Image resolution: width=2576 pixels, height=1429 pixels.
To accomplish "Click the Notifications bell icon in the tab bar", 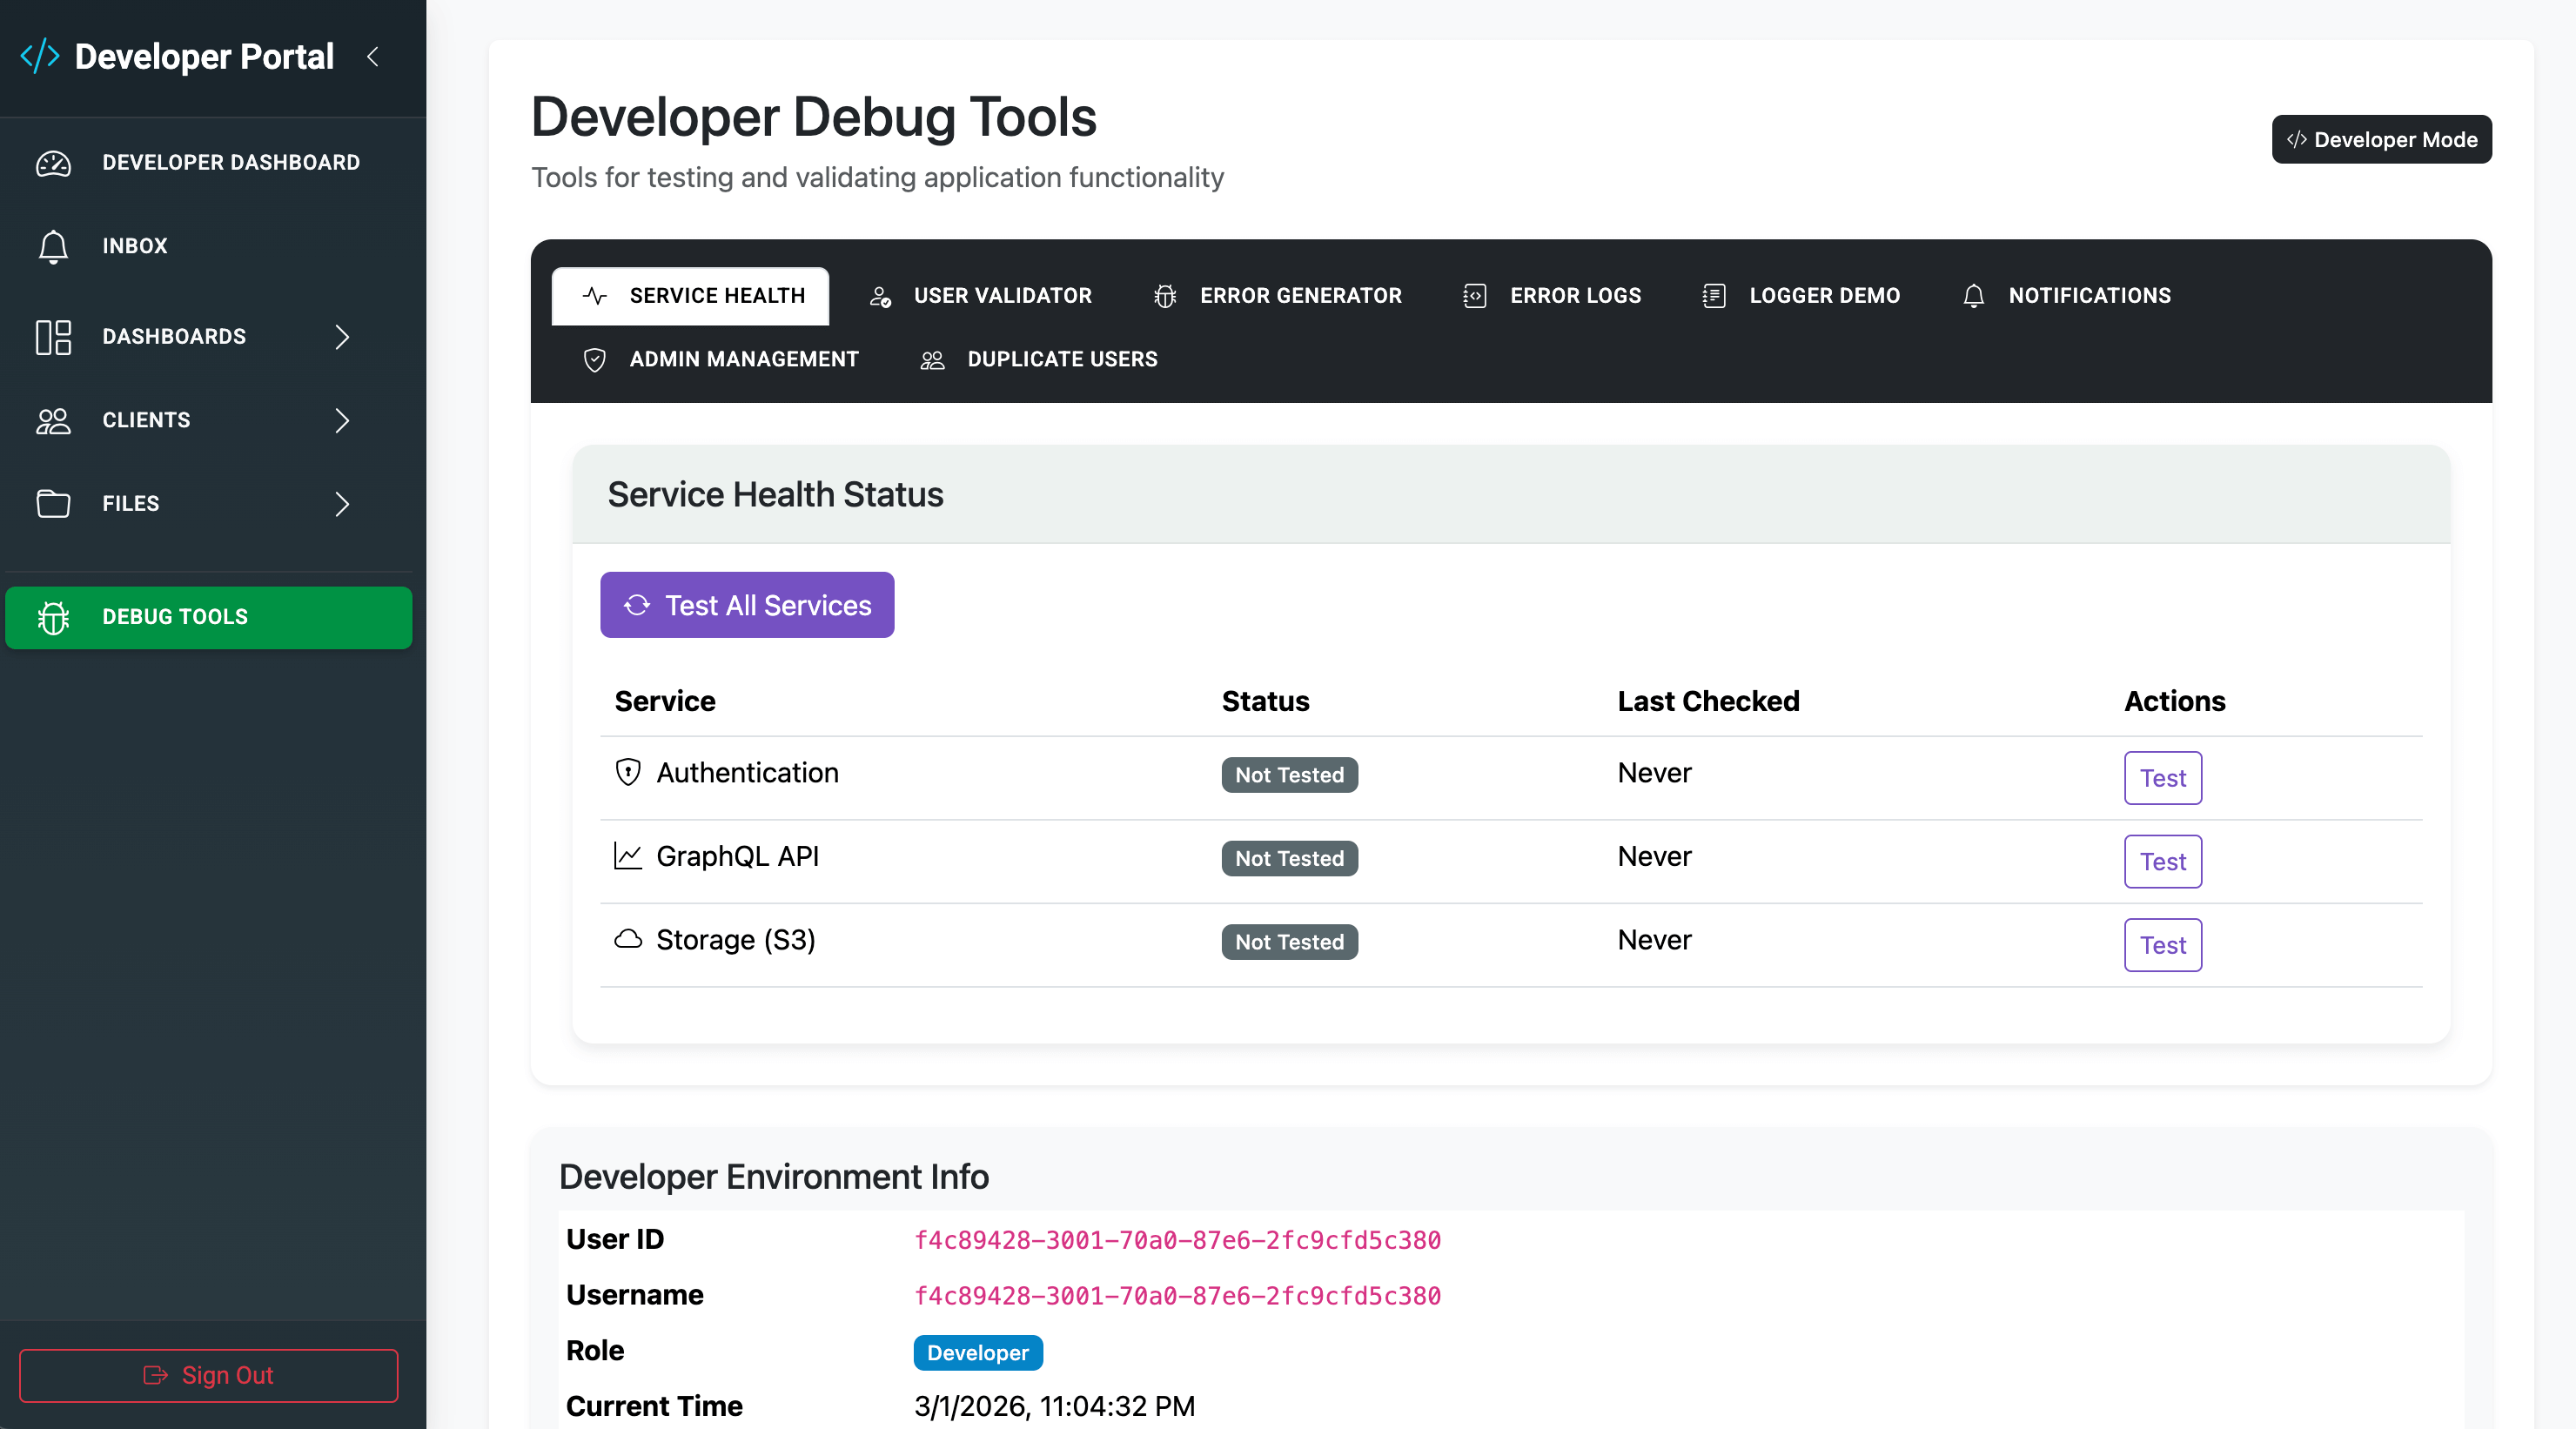I will click(x=1973, y=296).
